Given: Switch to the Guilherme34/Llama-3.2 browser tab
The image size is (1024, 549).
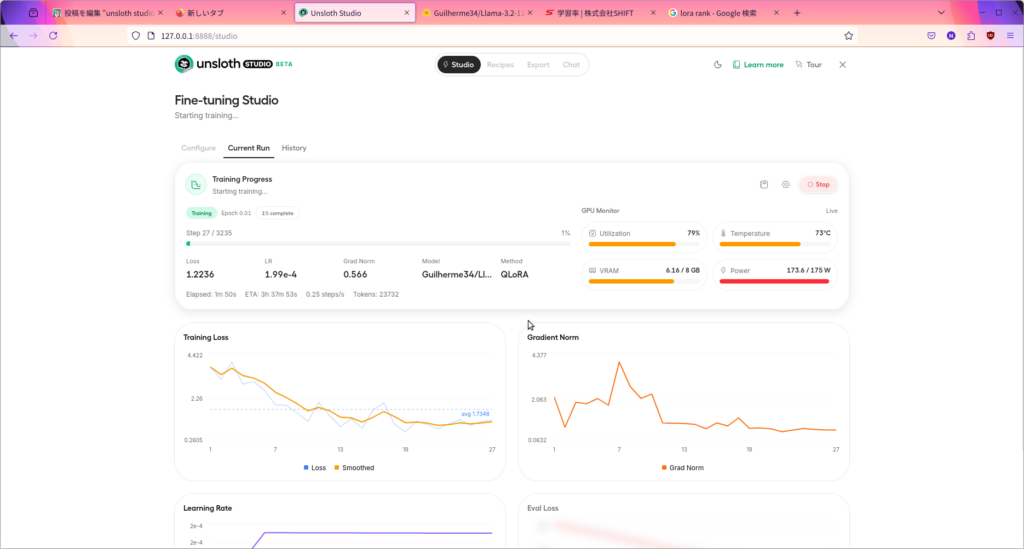Looking at the screenshot, I should click(475, 13).
